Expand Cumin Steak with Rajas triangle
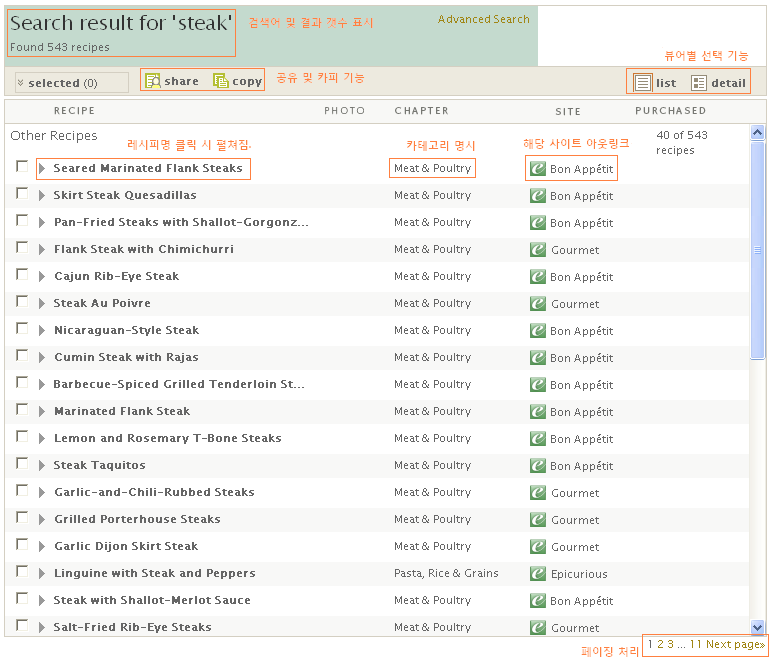 click(x=42, y=357)
